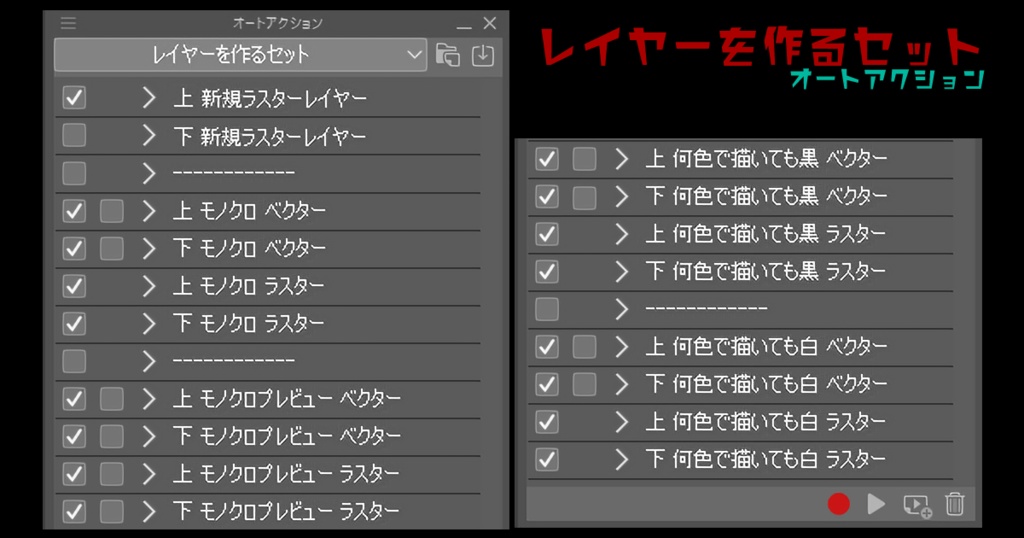
Task: Expand the 下 モノクロプレビュー ラスター action
Action: coord(150,511)
